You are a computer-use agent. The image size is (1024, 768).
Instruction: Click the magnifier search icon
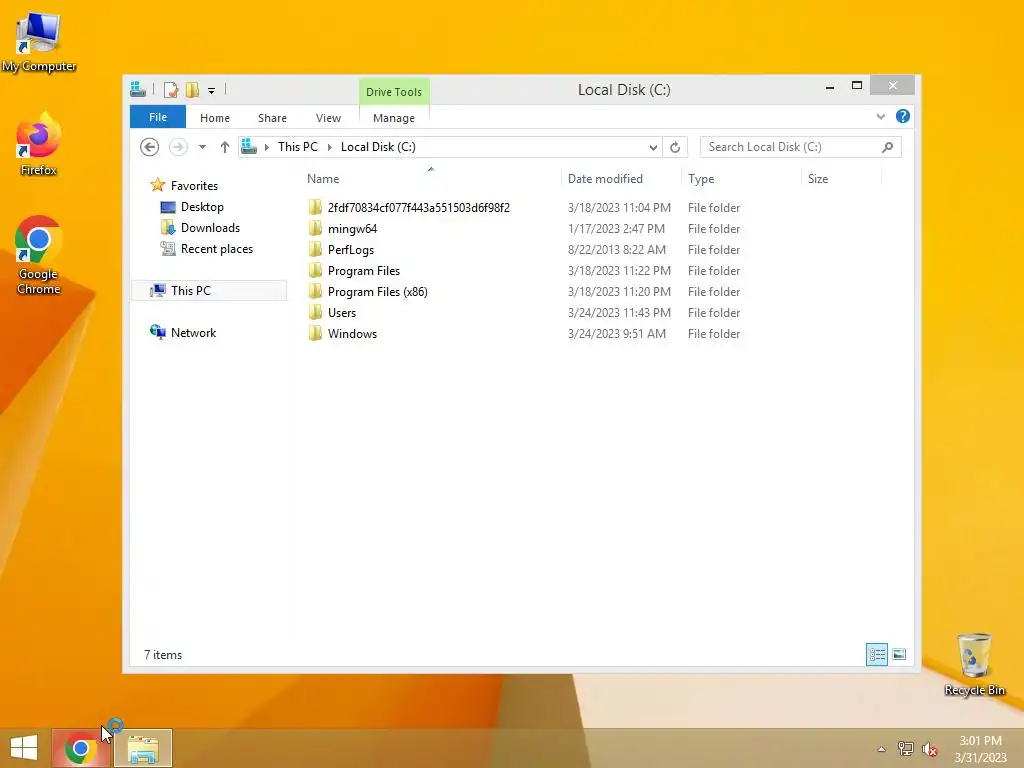click(x=888, y=147)
